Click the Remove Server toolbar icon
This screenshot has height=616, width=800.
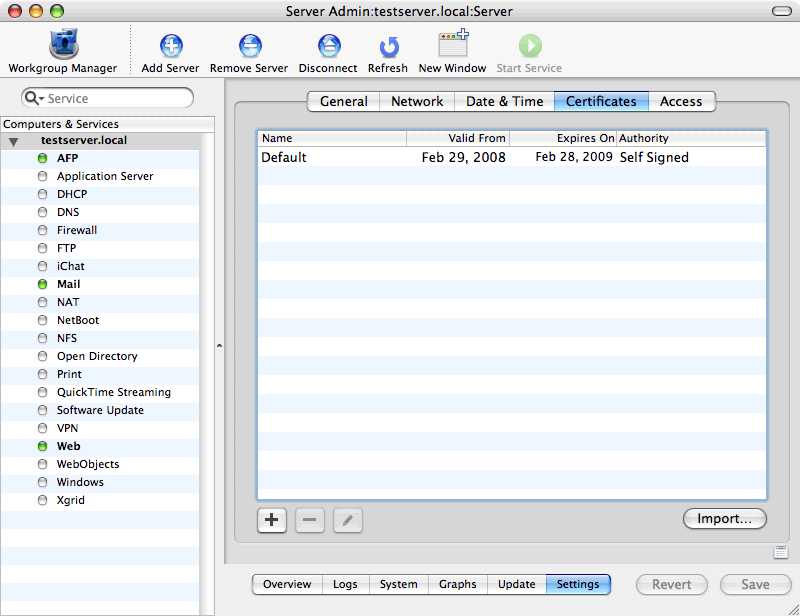250,46
